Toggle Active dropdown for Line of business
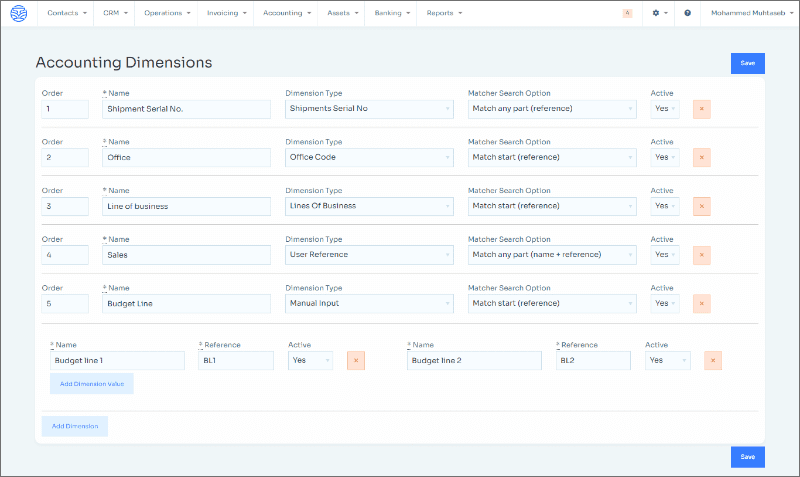The height and width of the screenshot is (477, 800). 664,206
